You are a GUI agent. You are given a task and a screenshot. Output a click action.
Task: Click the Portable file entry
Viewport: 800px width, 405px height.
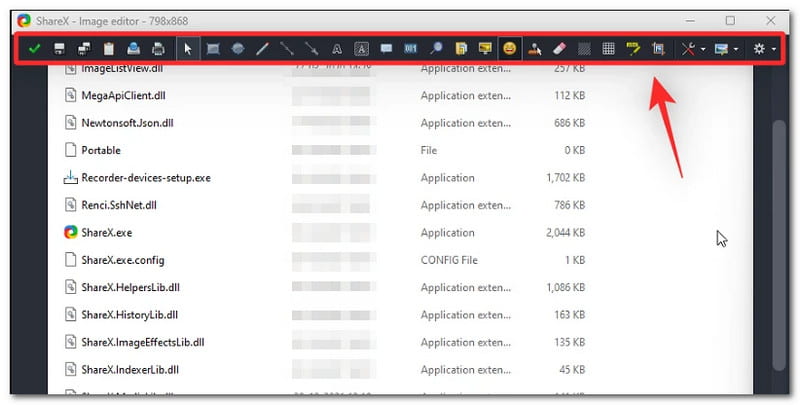(101, 150)
